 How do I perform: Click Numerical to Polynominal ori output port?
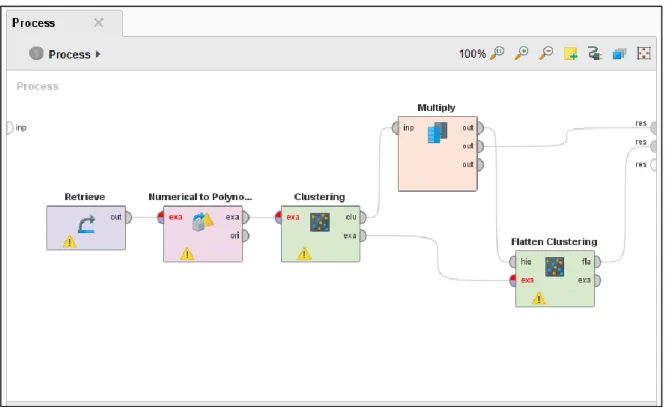[246, 235]
